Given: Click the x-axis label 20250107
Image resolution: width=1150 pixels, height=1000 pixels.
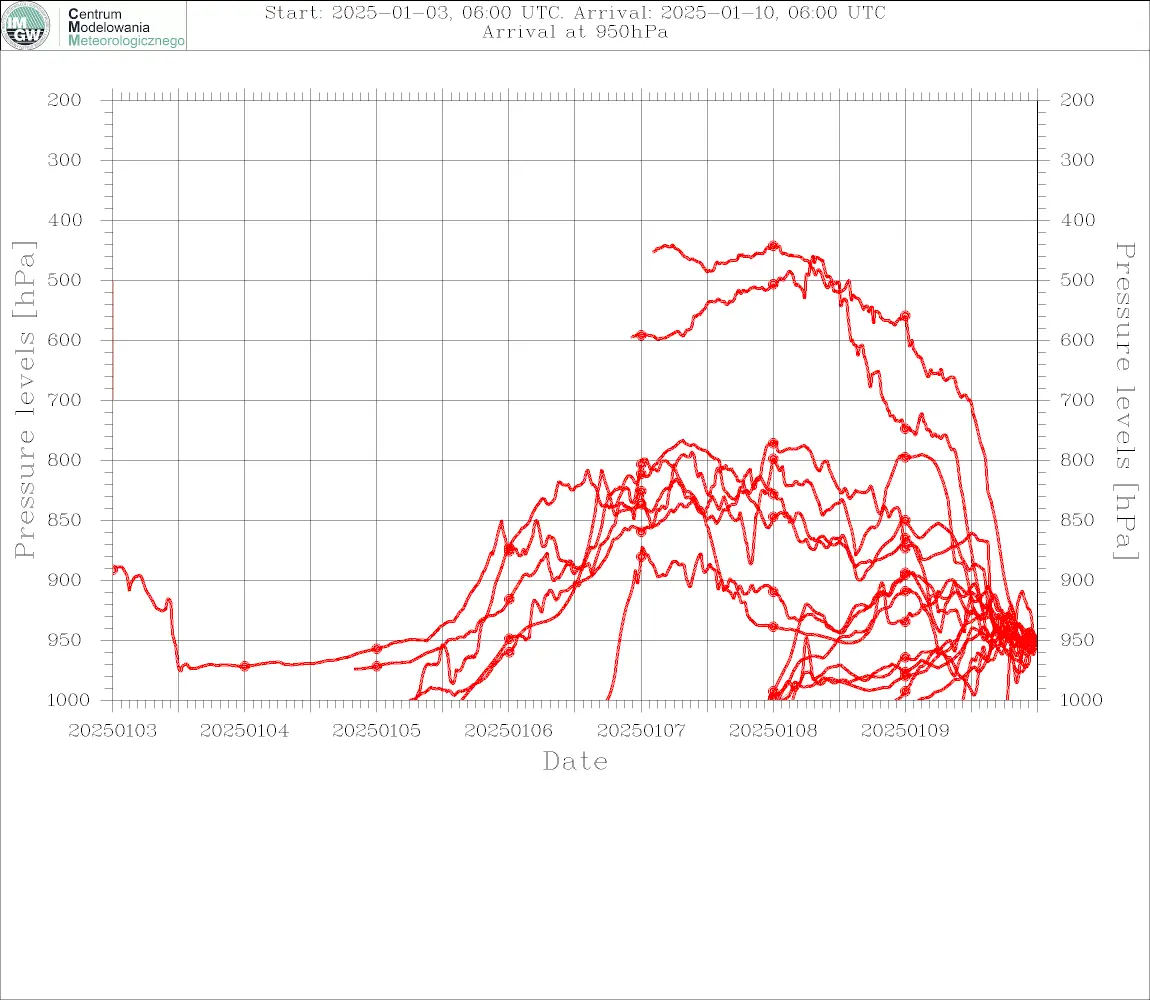Looking at the screenshot, I should [641, 731].
